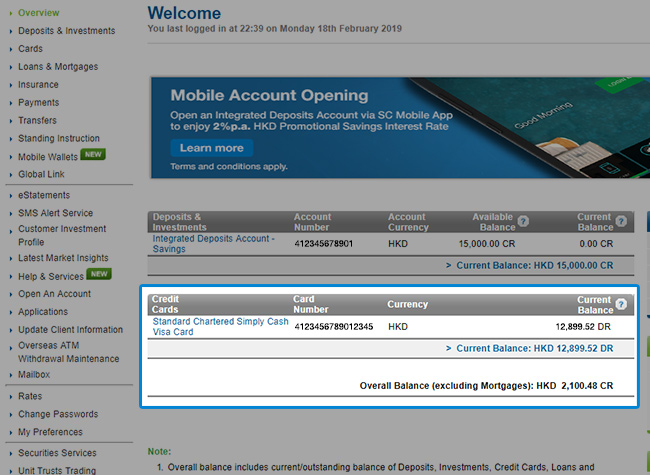The image size is (650, 475).
Task: Click the Learn more banner button
Action: [211, 148]
